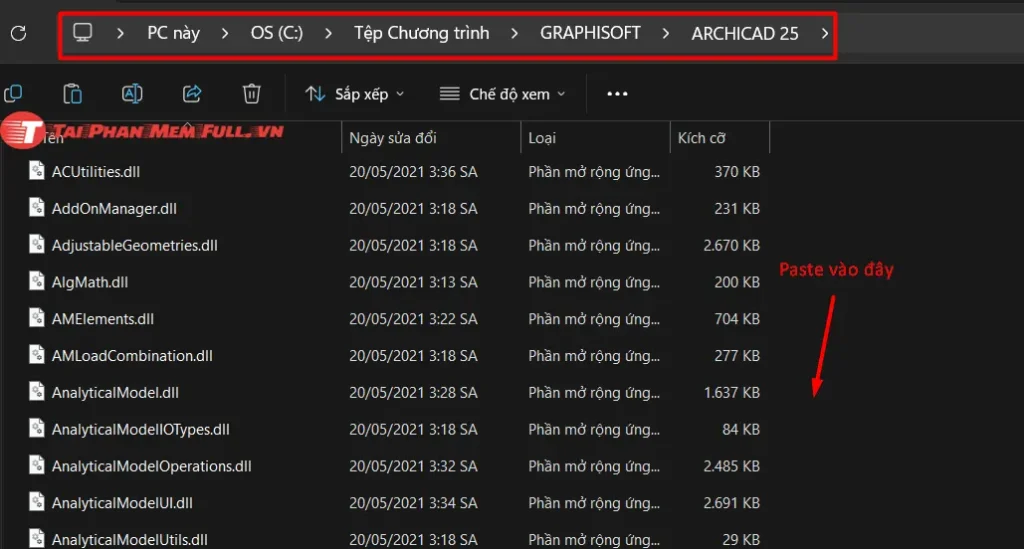
Task: Expand chevron after the computer icon
Action: (x=120, y=33)
